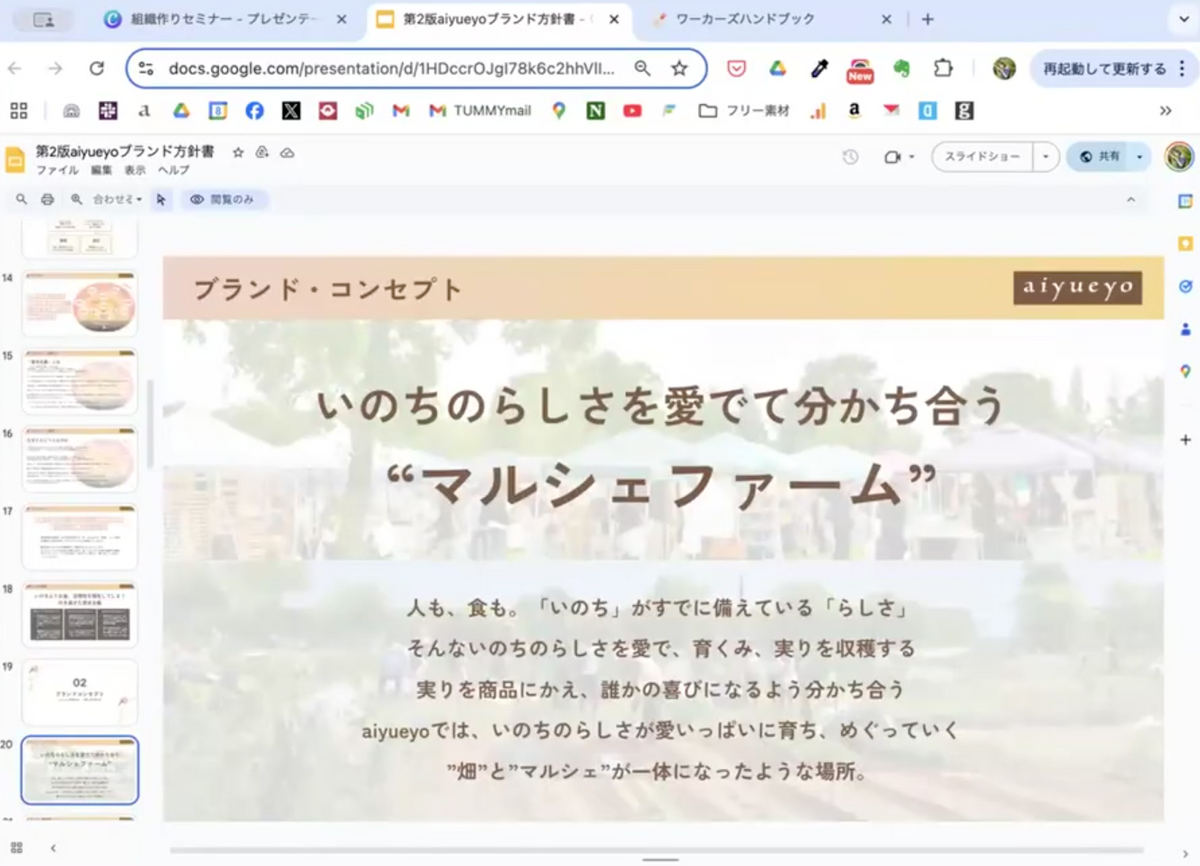
Task: Collapse the filmstrip with the left chevron
Action: (x=53, y=847)
